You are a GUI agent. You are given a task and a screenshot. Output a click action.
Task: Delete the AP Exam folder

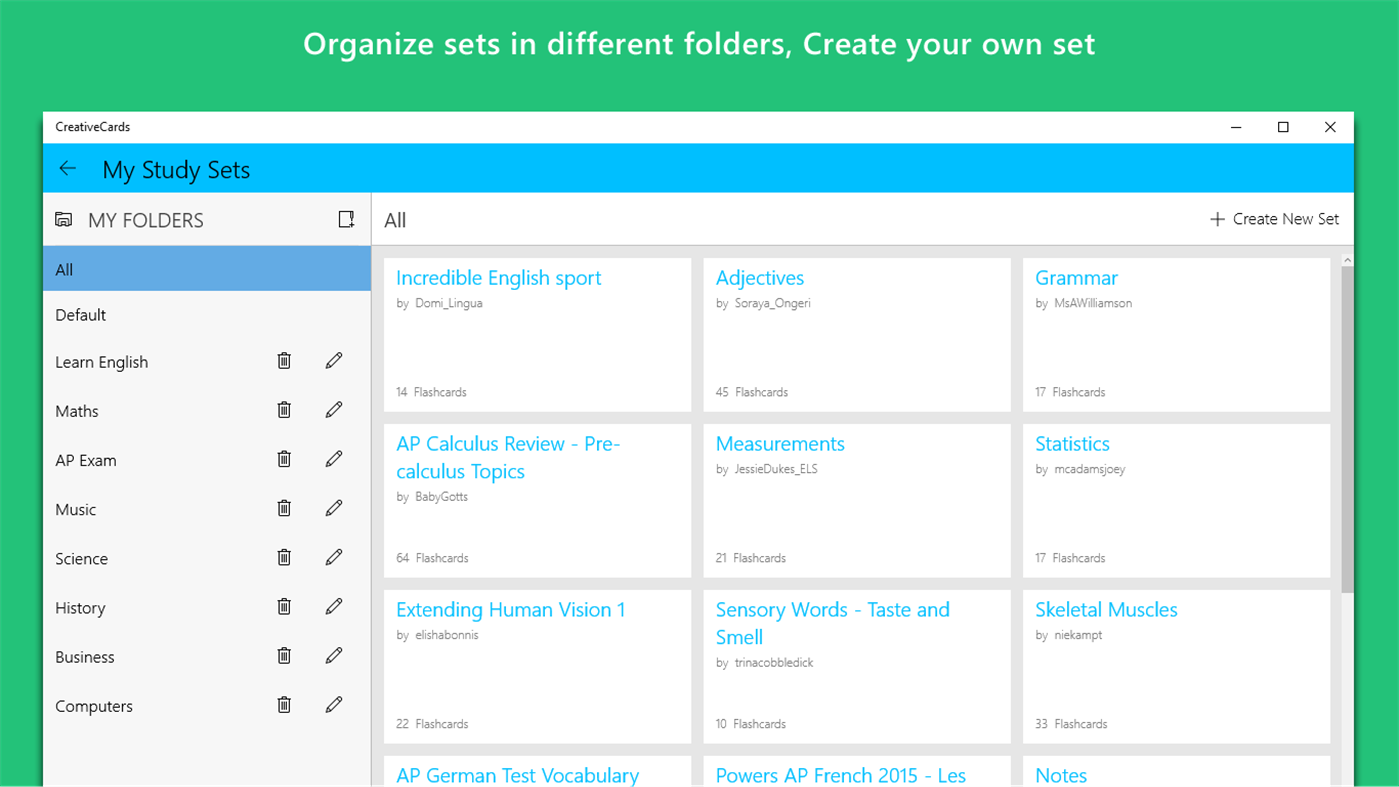click(x=284, y=458)
